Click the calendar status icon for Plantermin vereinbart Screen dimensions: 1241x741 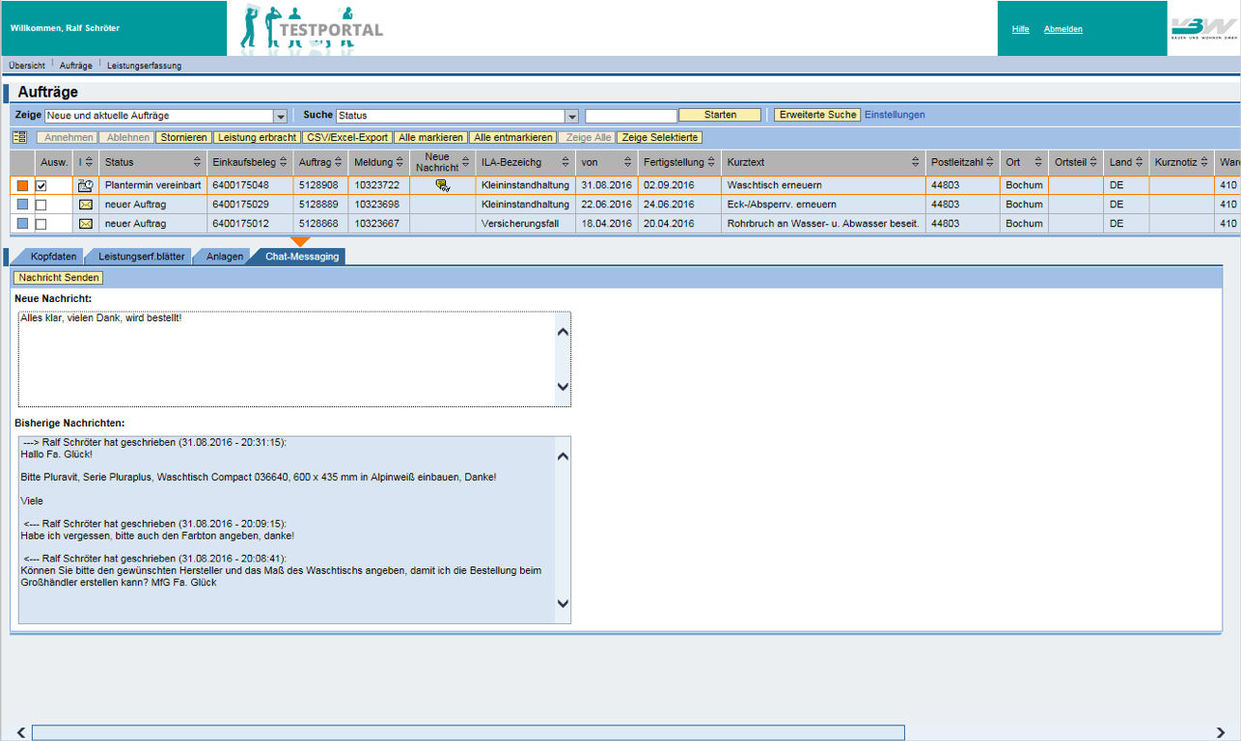[85, 185]
